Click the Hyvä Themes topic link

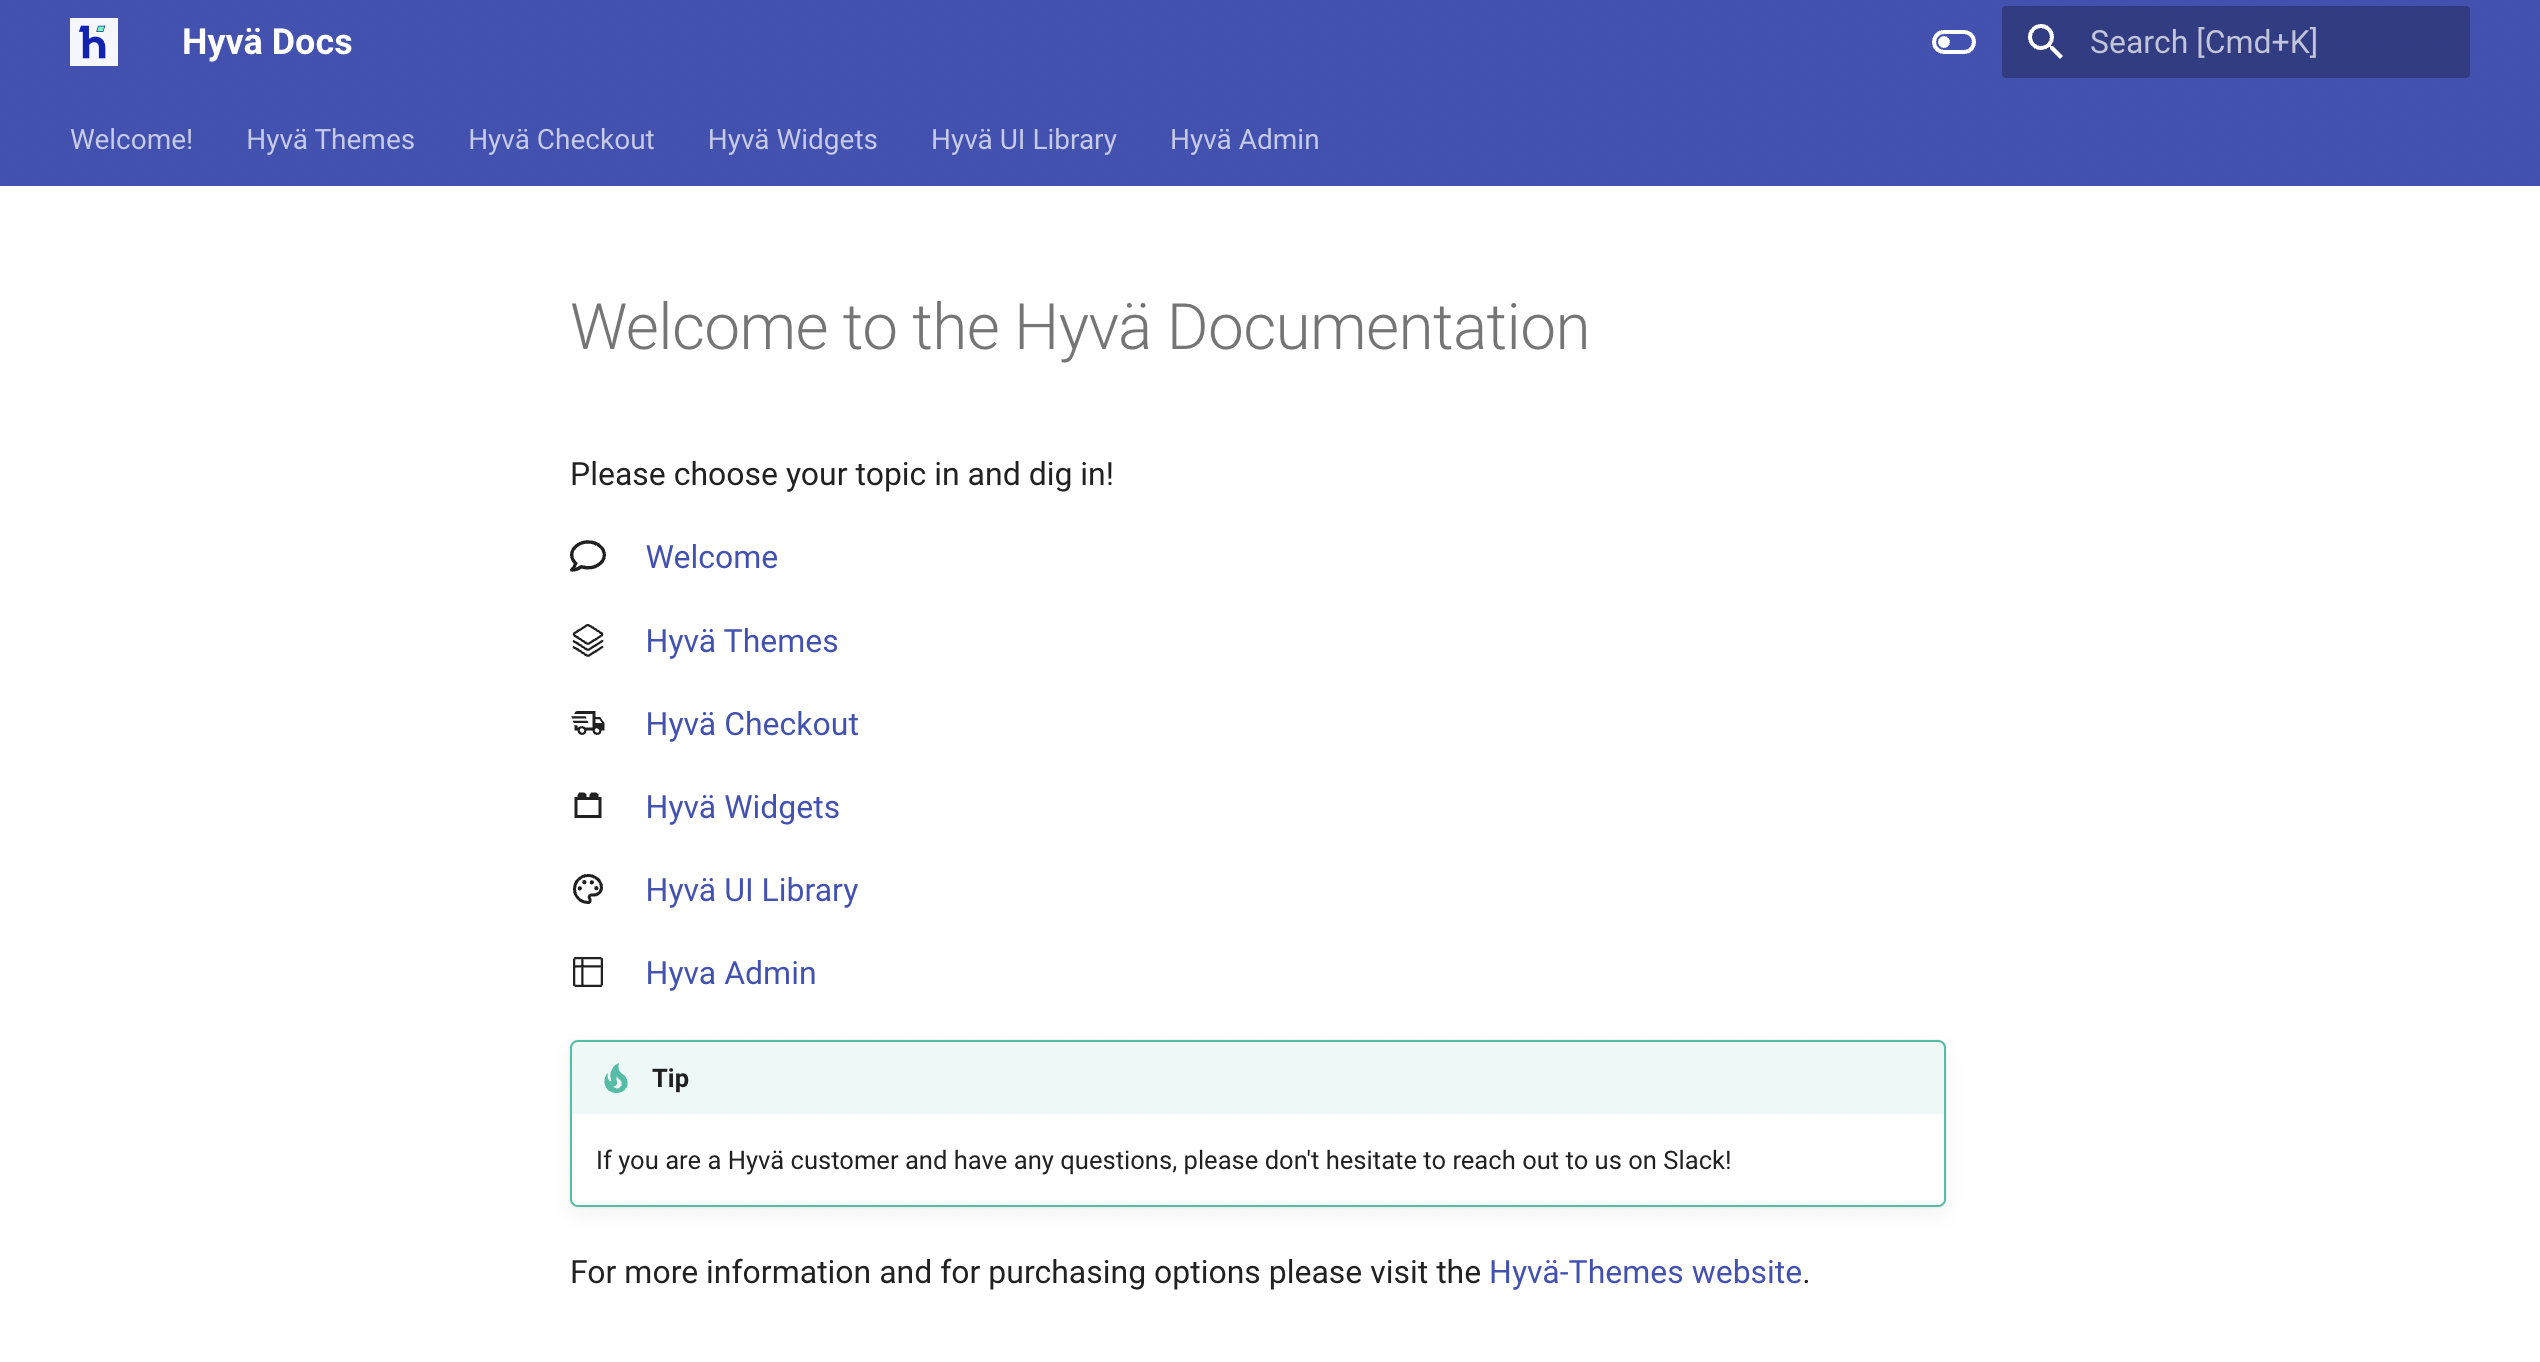click(742, 641)
